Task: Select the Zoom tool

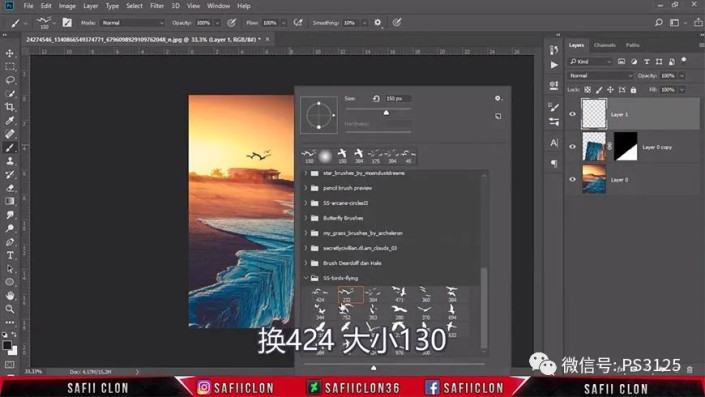Action: (x=9, y=309)
